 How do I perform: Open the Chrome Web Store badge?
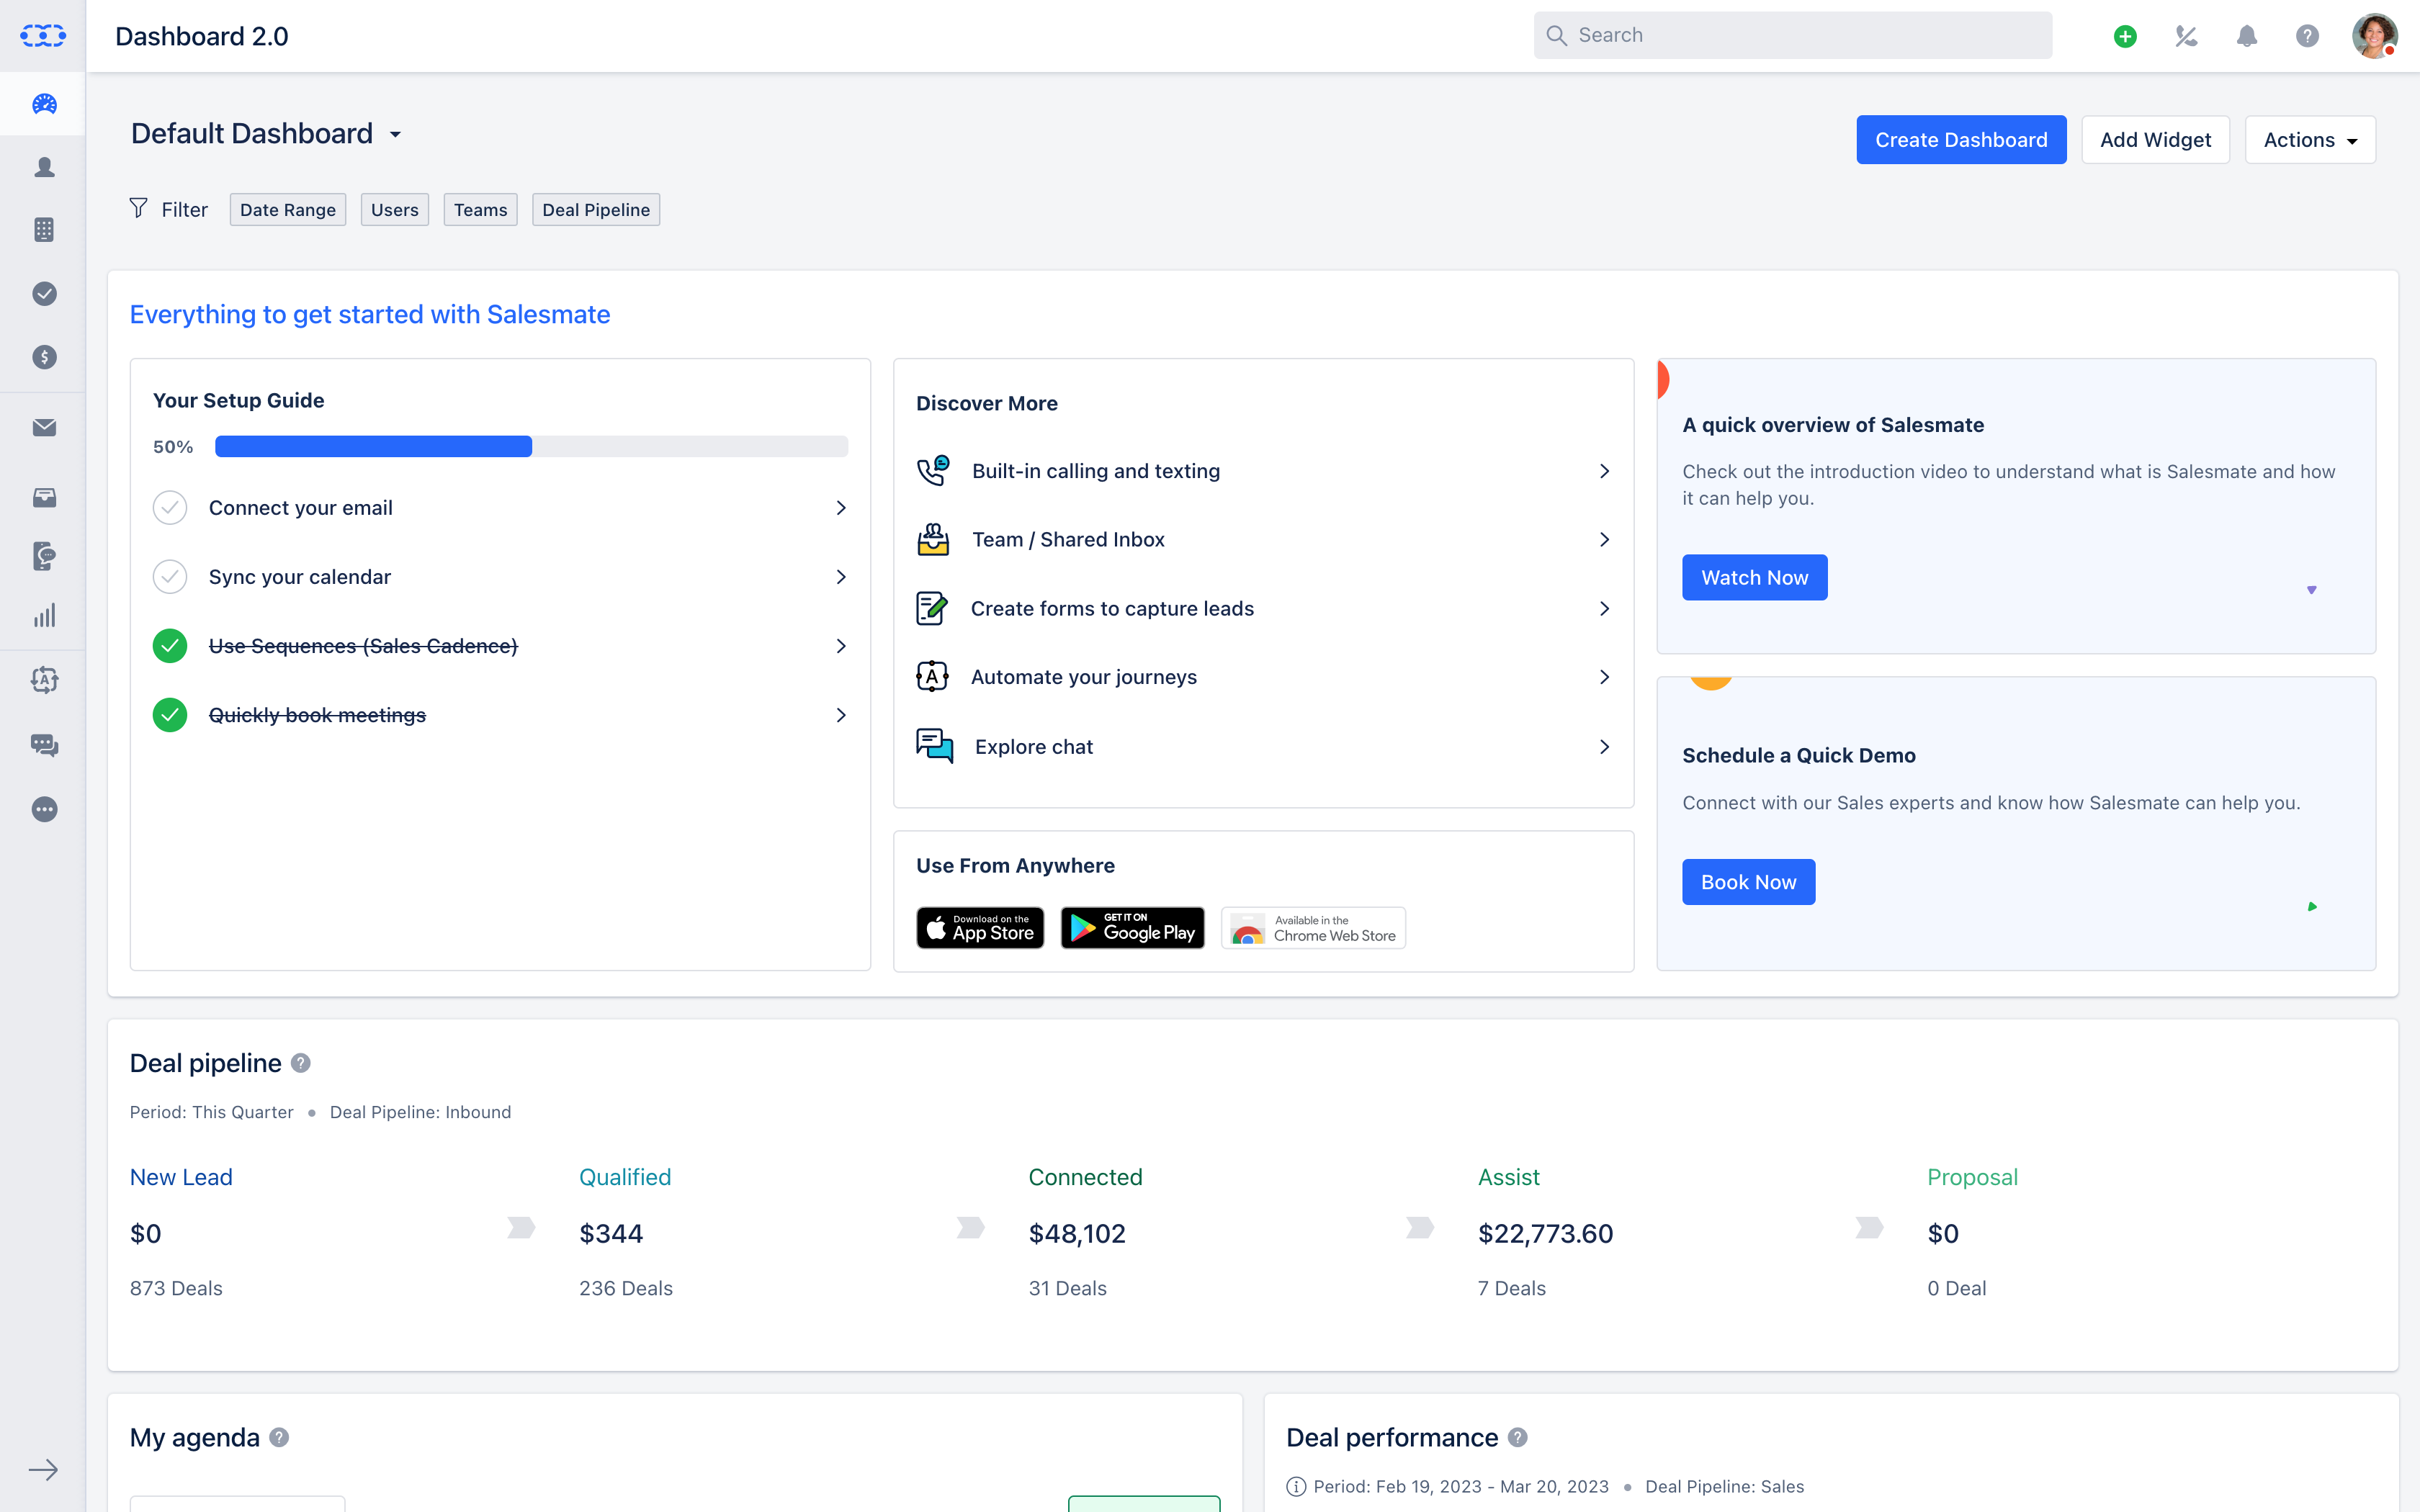tap(1313, 928)
